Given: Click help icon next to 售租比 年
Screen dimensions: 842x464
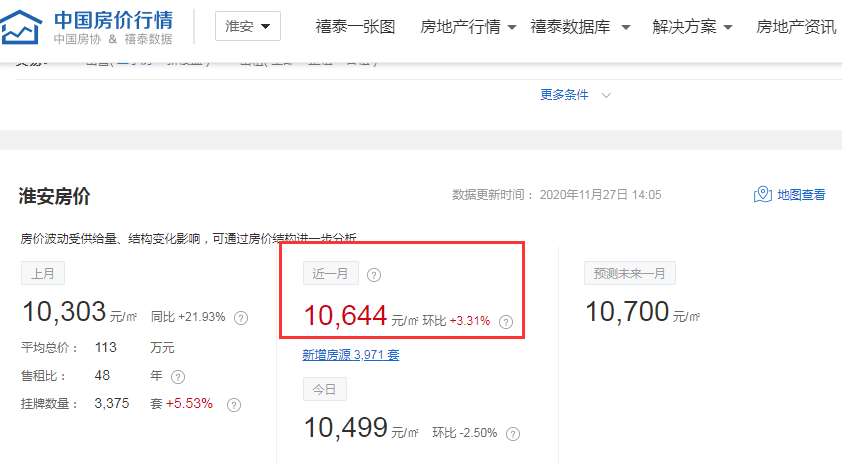Looking at the screenshot, I should coord(178,377).
